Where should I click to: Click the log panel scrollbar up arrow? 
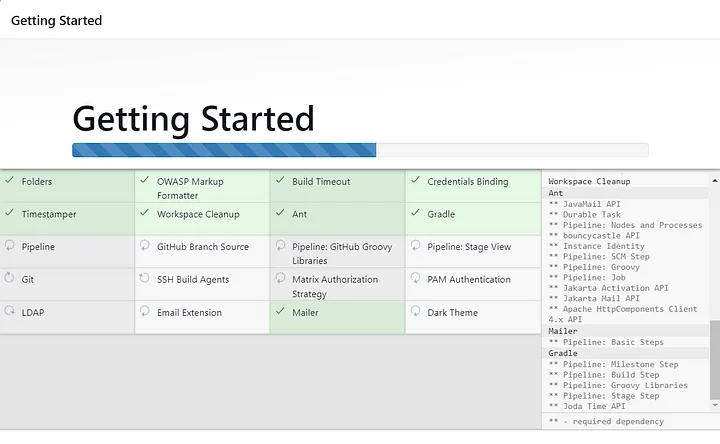[715, 181]
